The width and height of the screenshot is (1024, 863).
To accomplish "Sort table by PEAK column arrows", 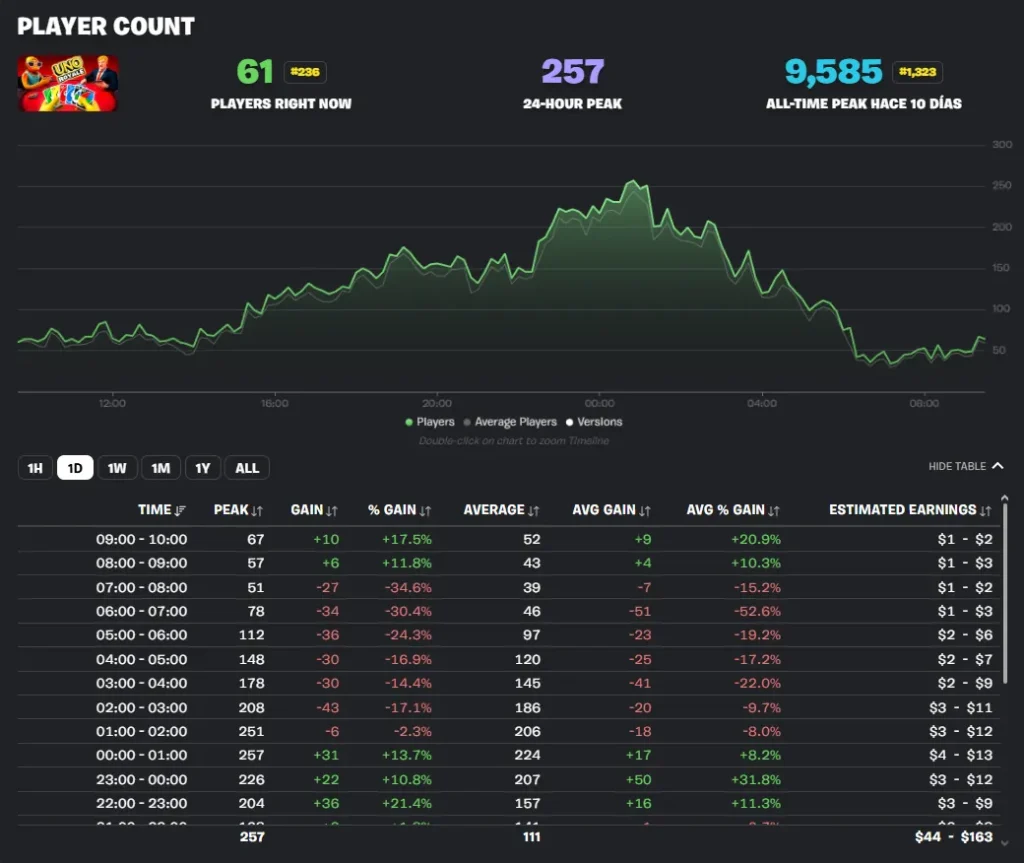I will (x=258, y=511).
